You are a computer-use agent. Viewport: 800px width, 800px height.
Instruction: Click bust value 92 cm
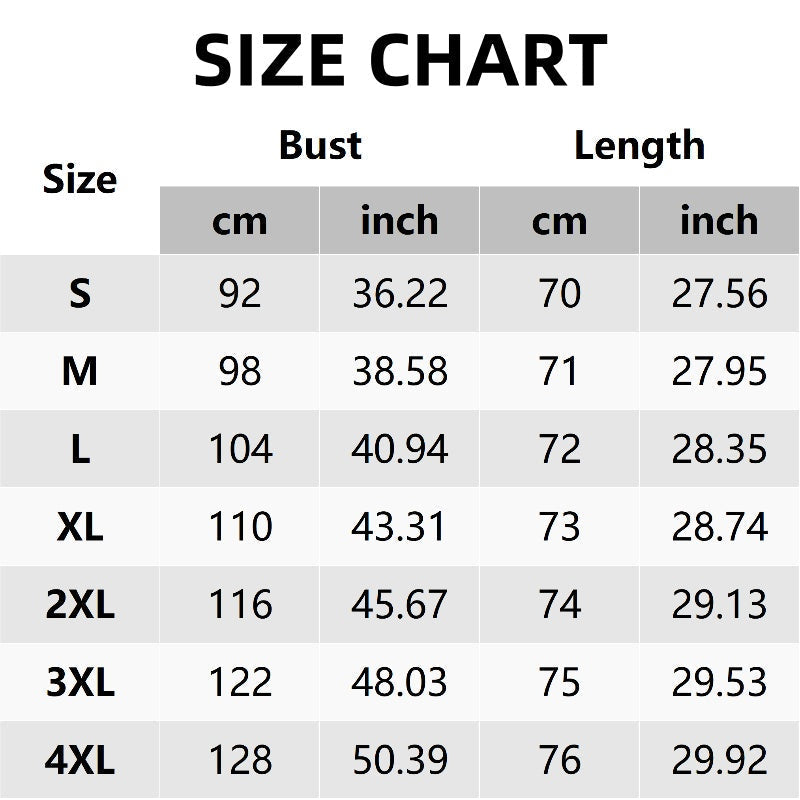240,294
